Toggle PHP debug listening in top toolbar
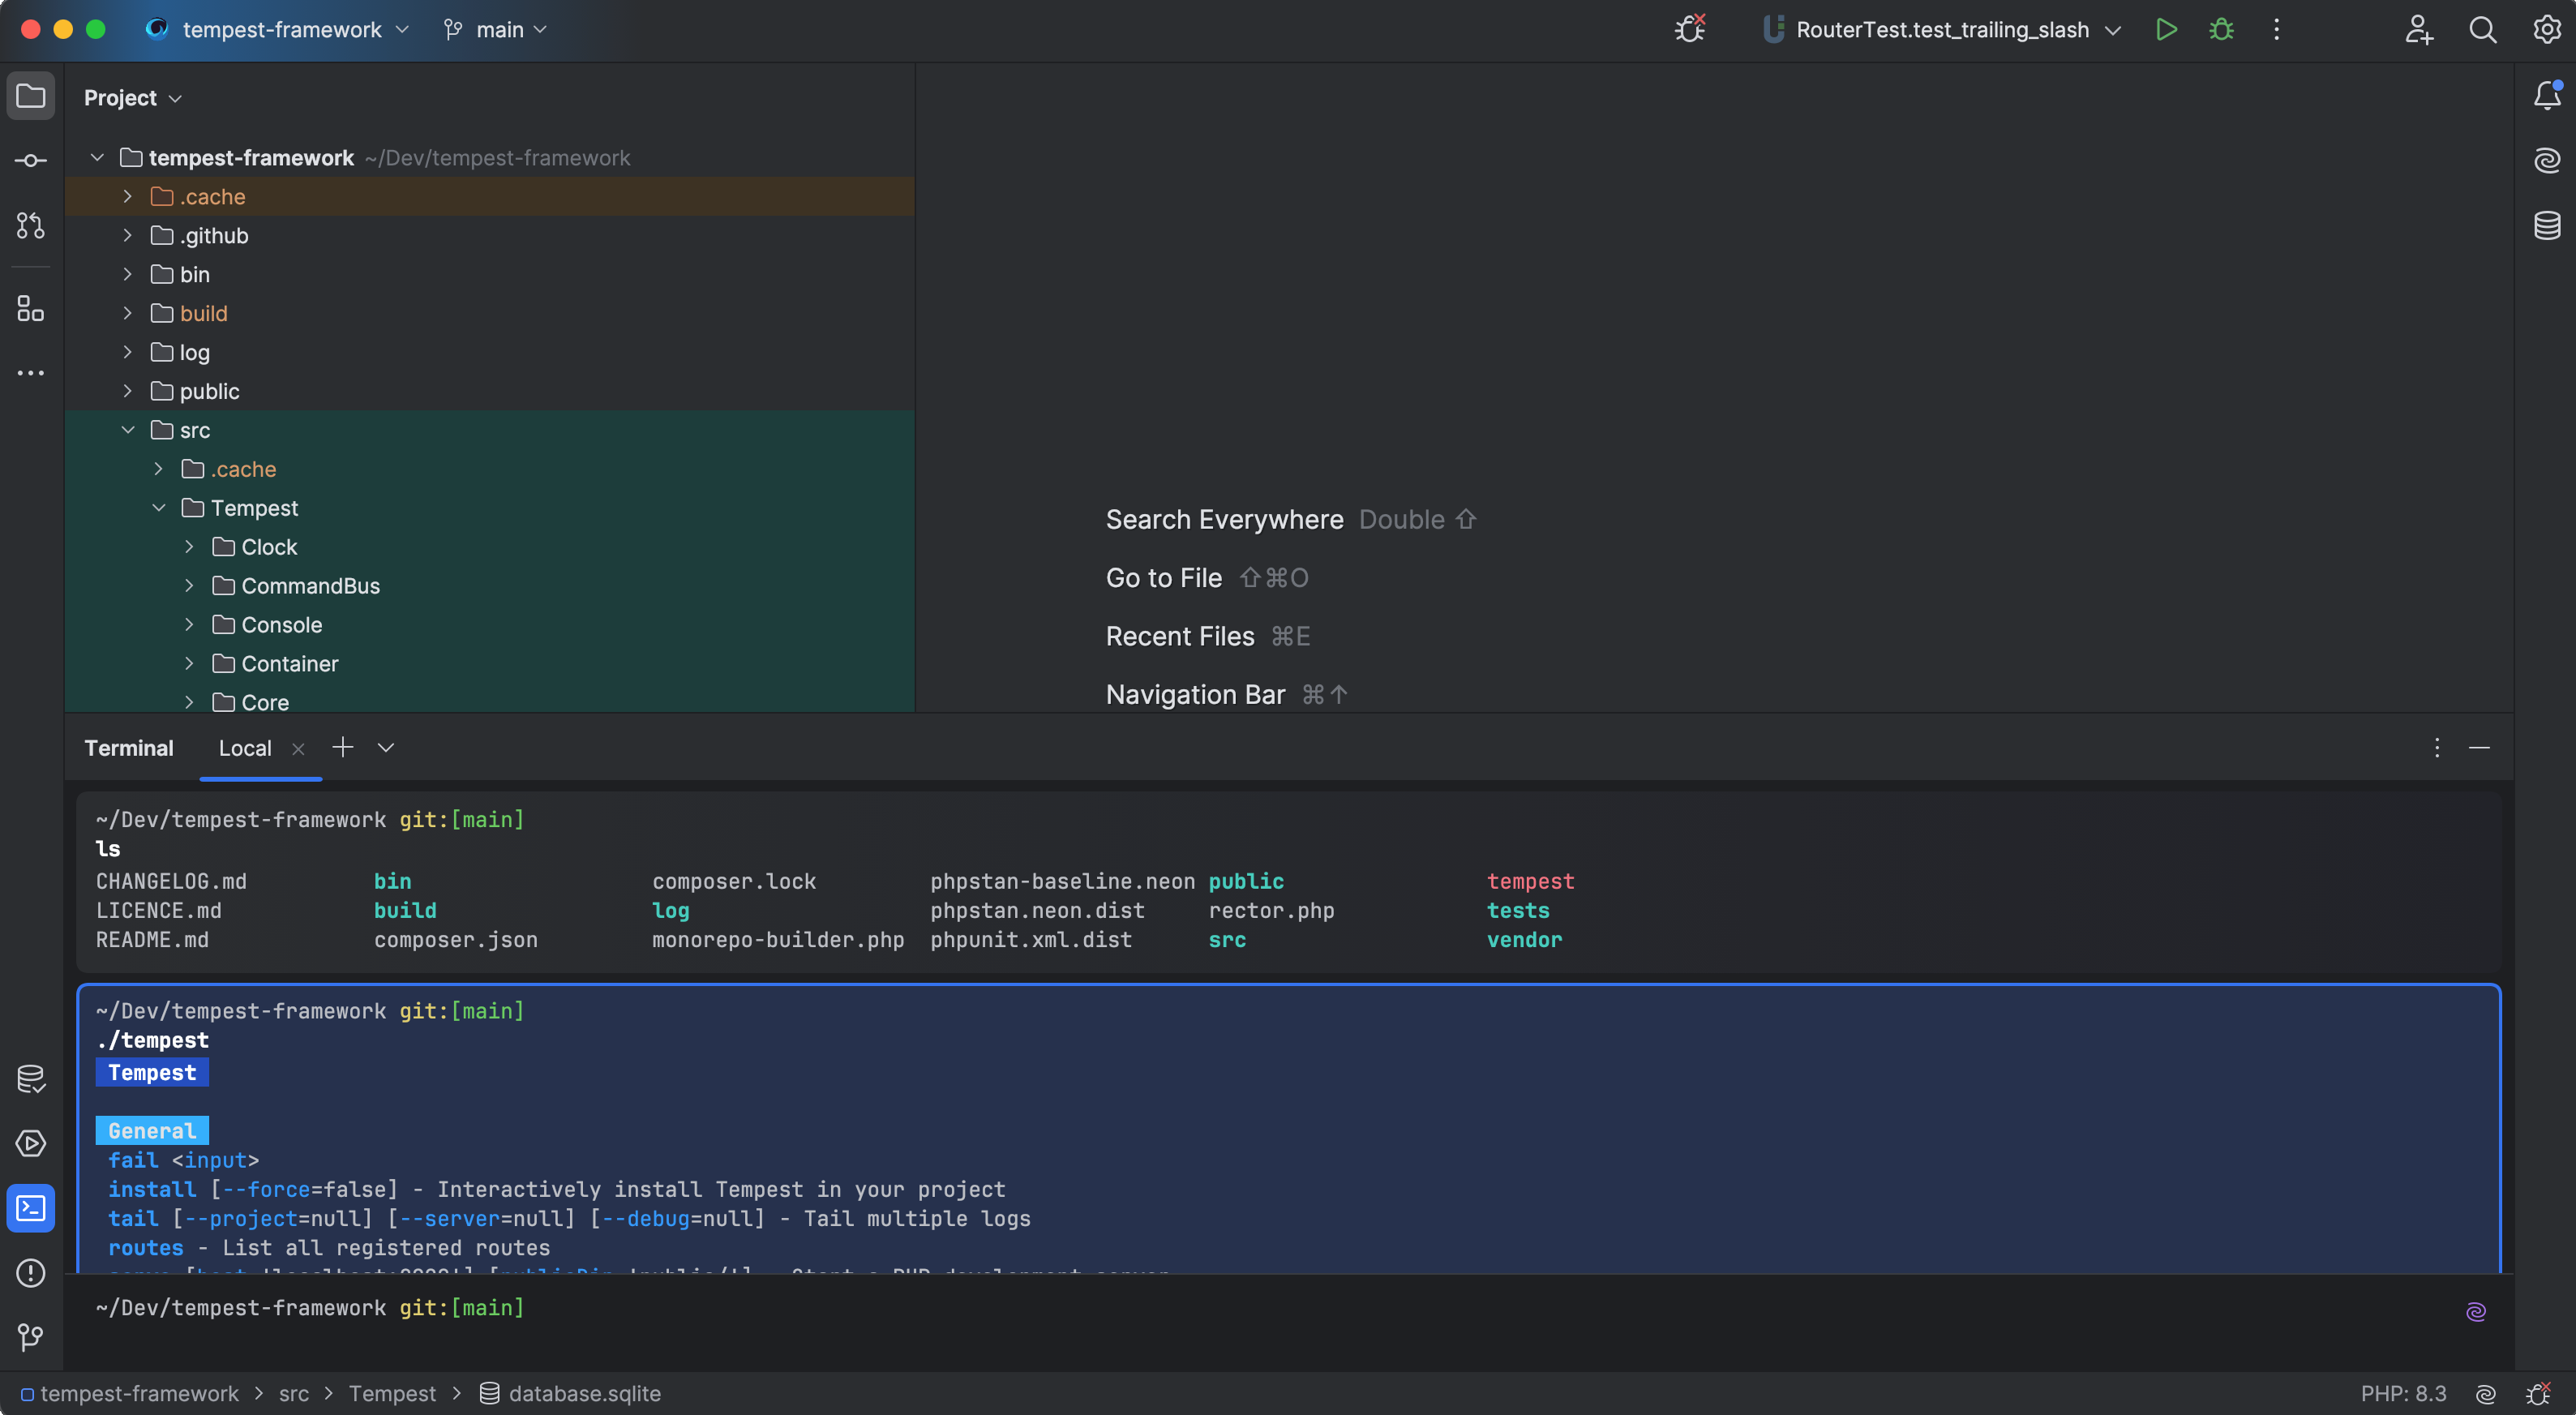 click(1690, 30)
